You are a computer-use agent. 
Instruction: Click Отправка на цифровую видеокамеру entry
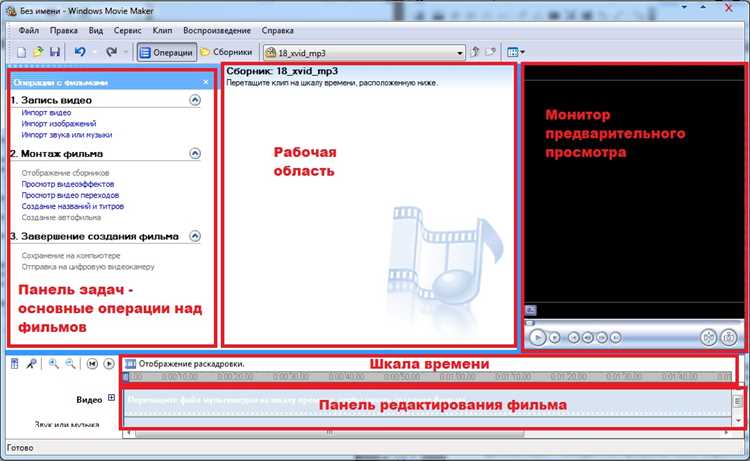88,267
